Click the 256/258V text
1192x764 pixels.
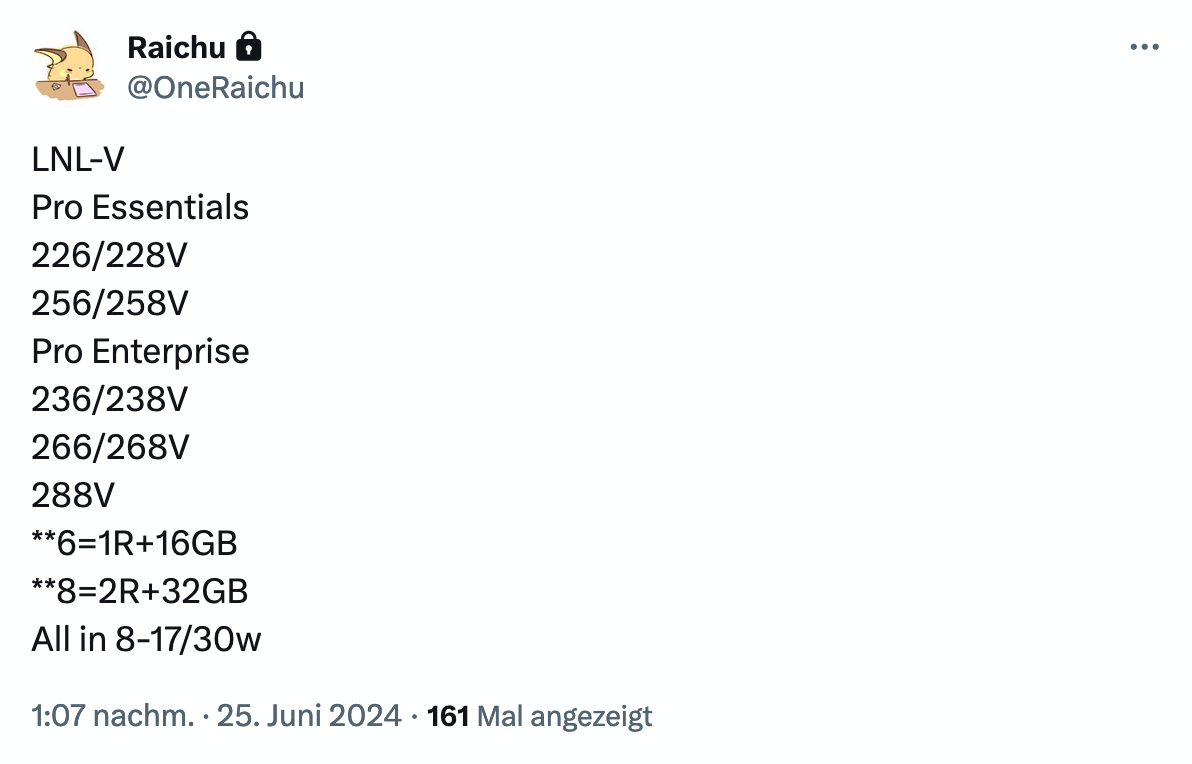tap(110, 303)
